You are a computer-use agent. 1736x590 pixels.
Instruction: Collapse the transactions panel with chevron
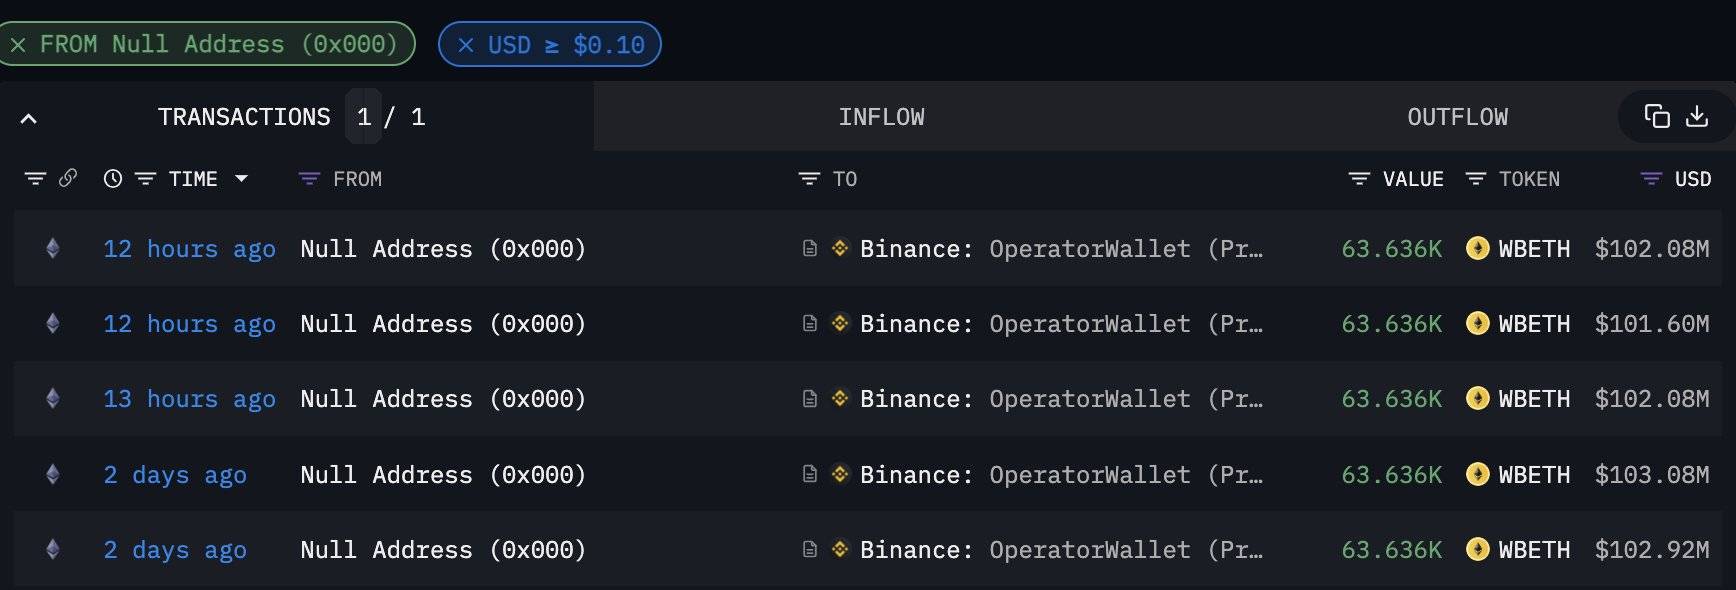[29, 119]
